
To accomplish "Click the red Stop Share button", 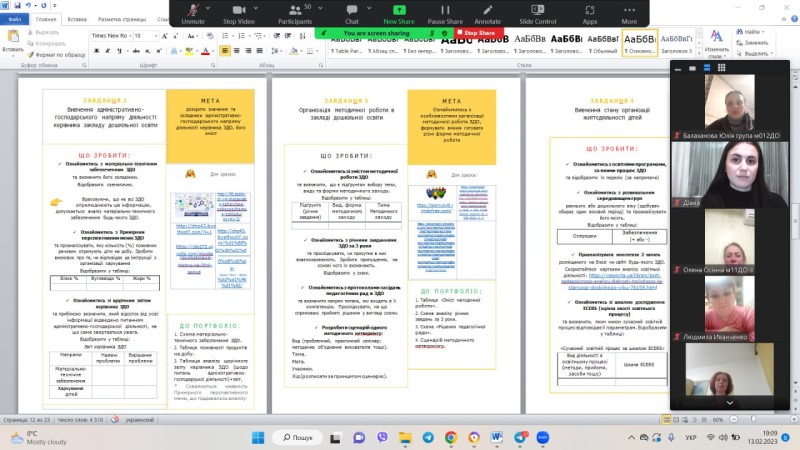I will [x=479, y=33].
